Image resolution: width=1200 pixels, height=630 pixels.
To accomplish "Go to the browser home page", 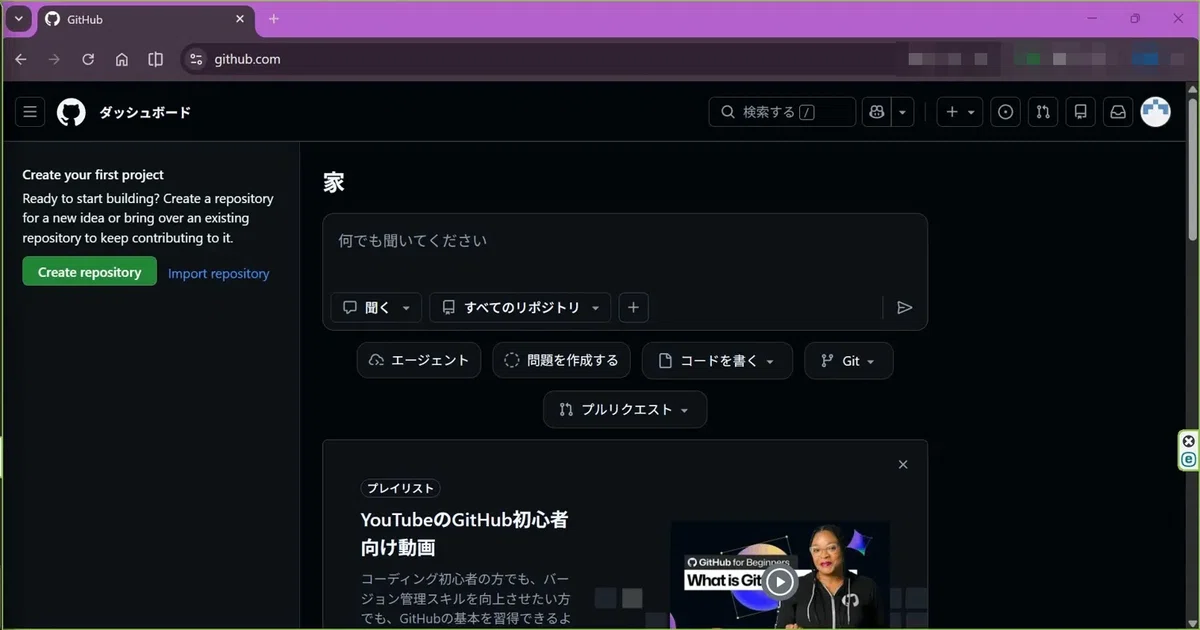I will pos(122,59).
